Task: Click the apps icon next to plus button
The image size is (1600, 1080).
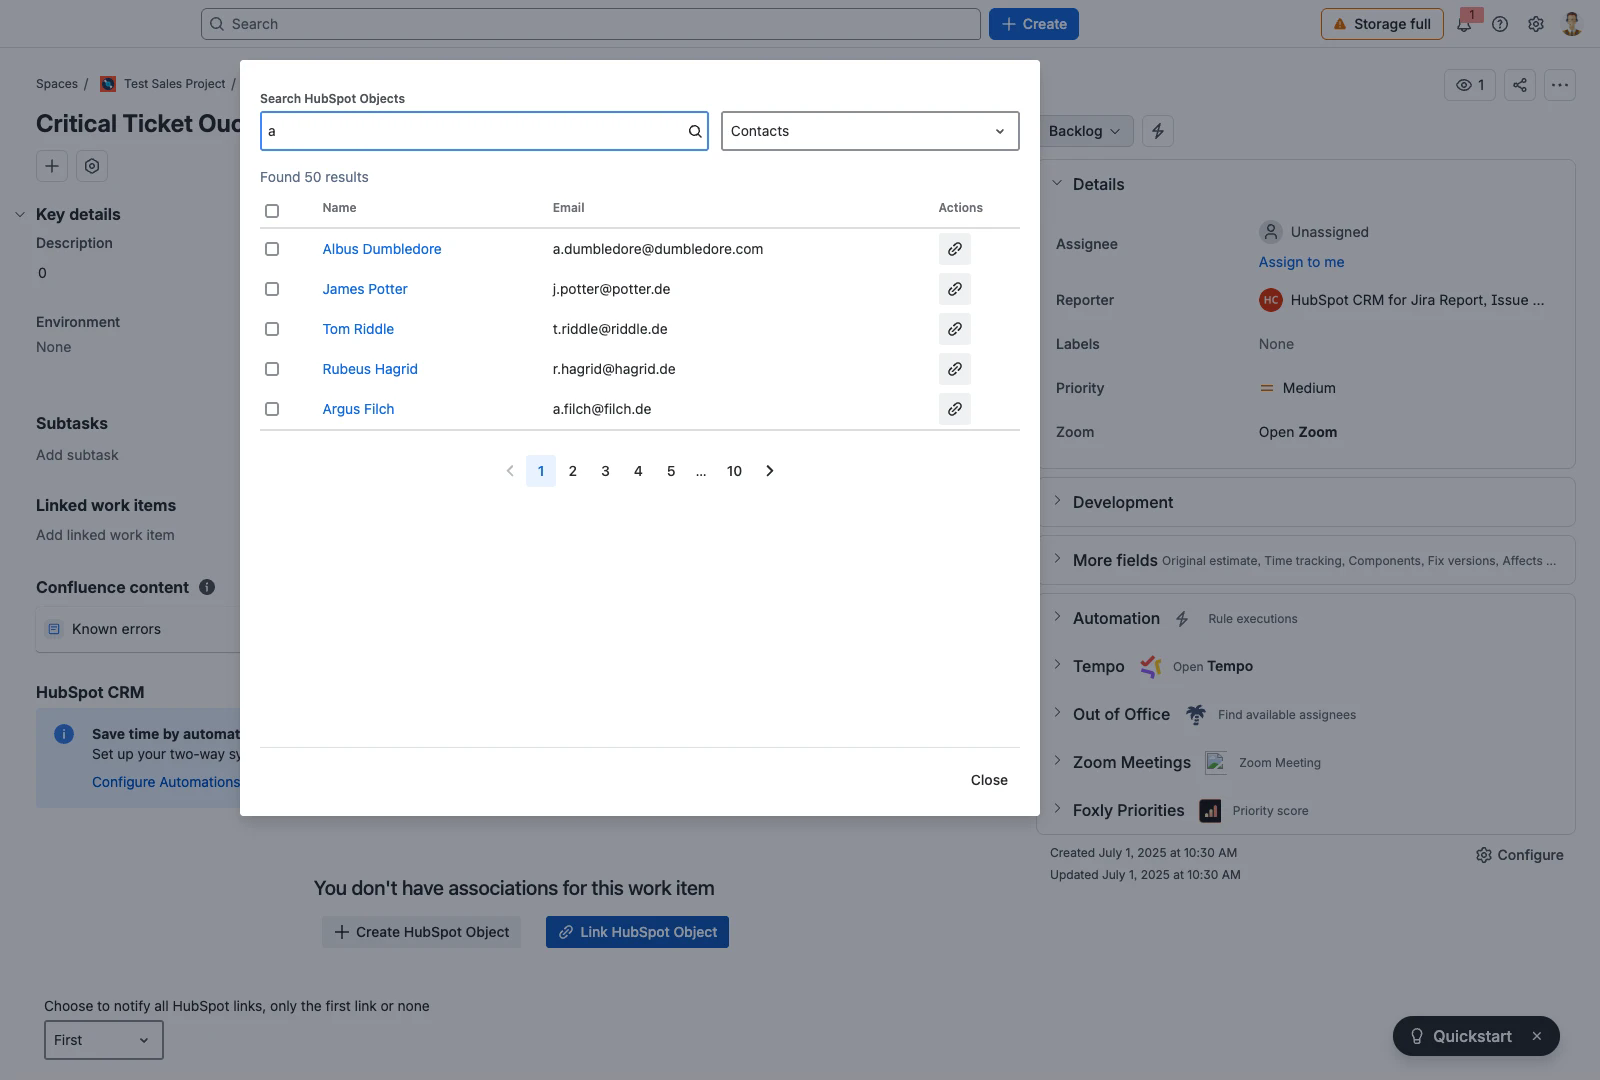Action: (x=92, y=166)
